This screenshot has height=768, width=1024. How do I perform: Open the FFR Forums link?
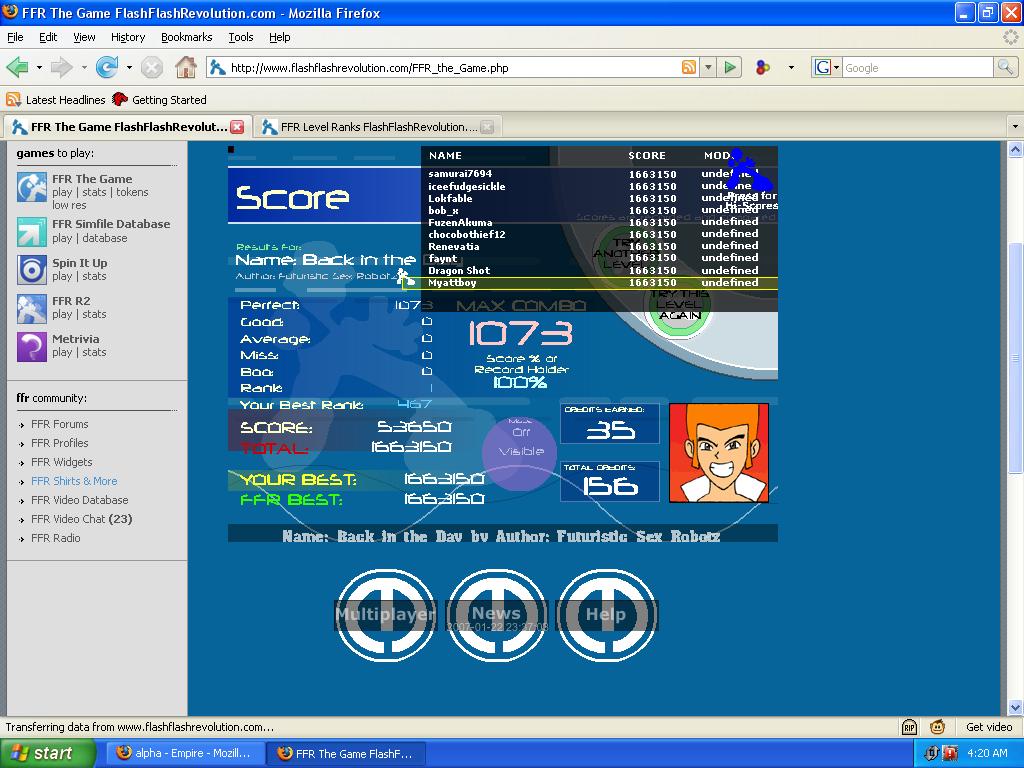pyautogui.click(x=59, y=424)
